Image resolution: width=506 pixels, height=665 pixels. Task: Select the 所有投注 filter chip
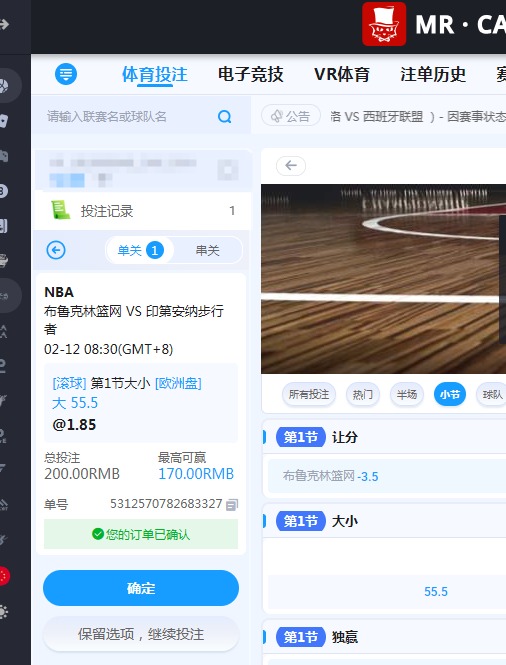point(309,394)
